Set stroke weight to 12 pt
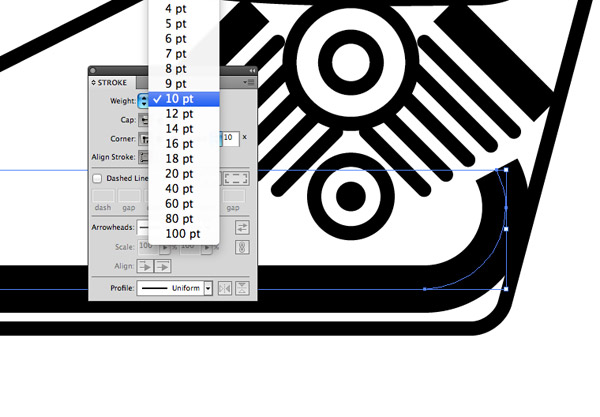 (184, 114)
